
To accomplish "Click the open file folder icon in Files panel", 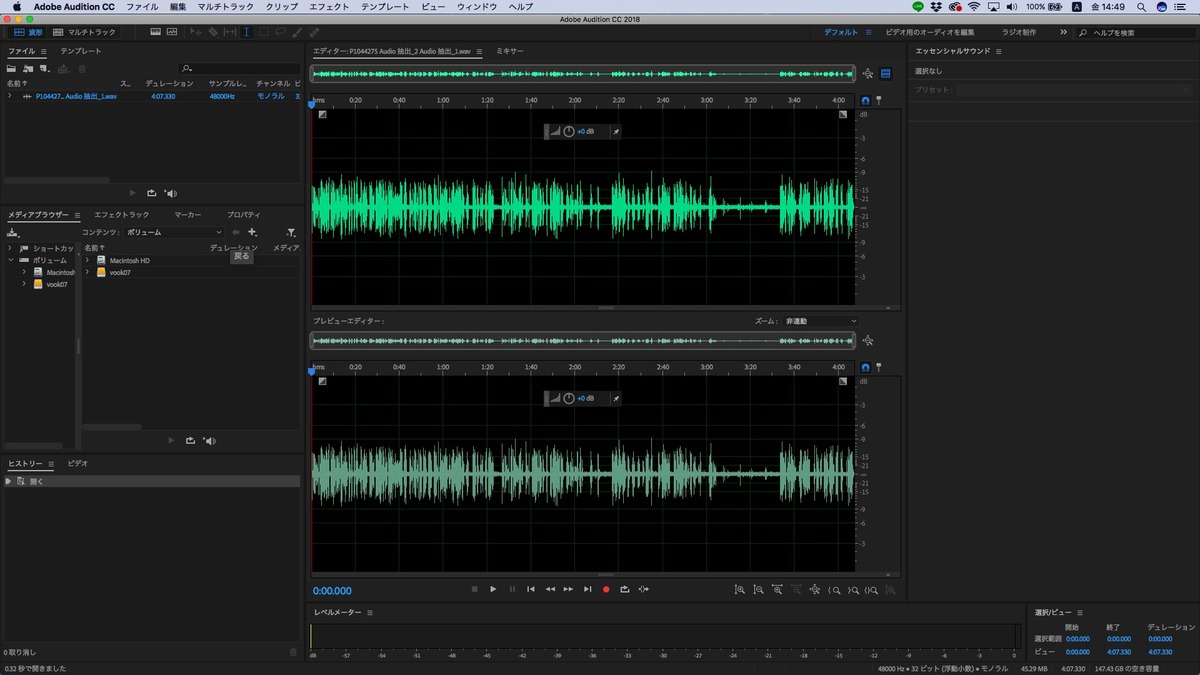I will (12, 68).
